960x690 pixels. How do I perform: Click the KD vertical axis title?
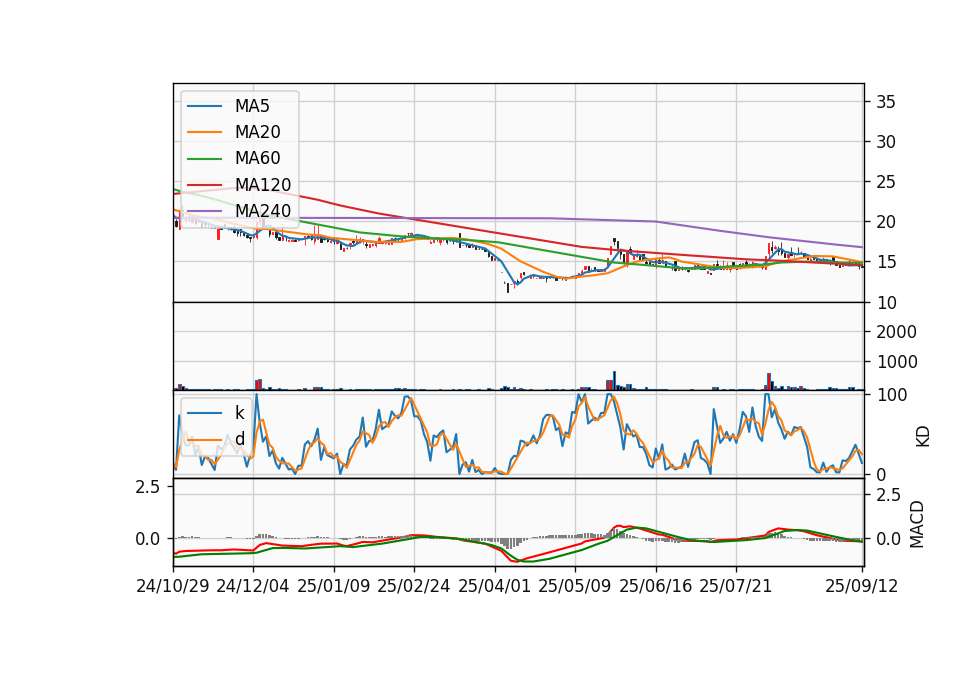(x=922, y=436)
